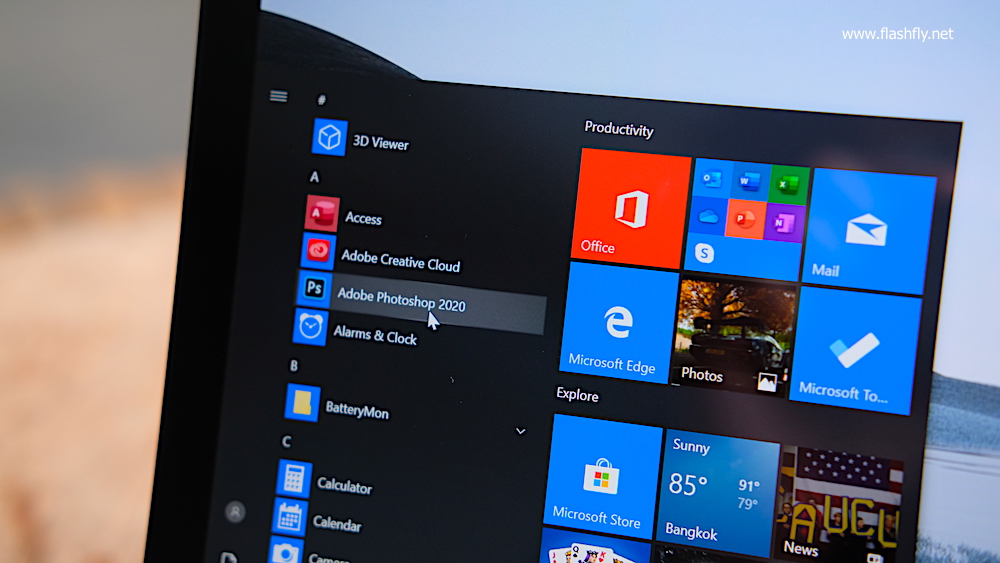The width and height of the screenshot is (1000, 563).
Task: Expand the Start menu hamburger button
Action: [279, 96]
